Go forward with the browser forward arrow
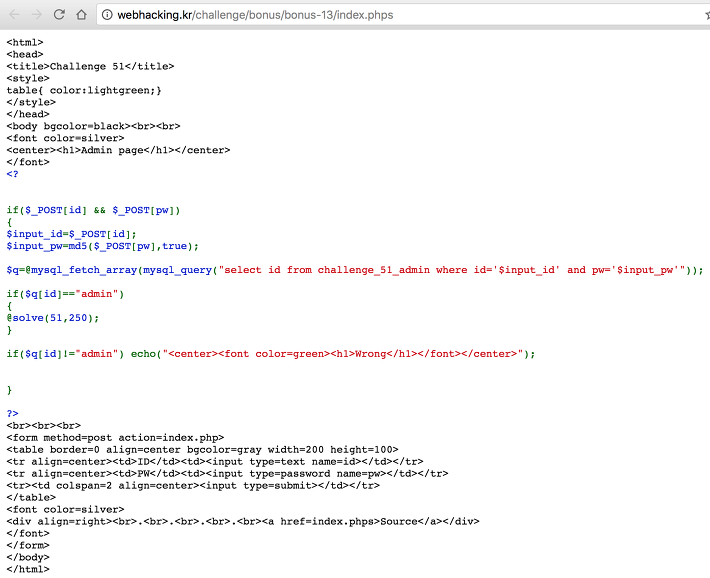Image resolution: width=710 pixels, height=578 pixels. click(x=37, y=15)
